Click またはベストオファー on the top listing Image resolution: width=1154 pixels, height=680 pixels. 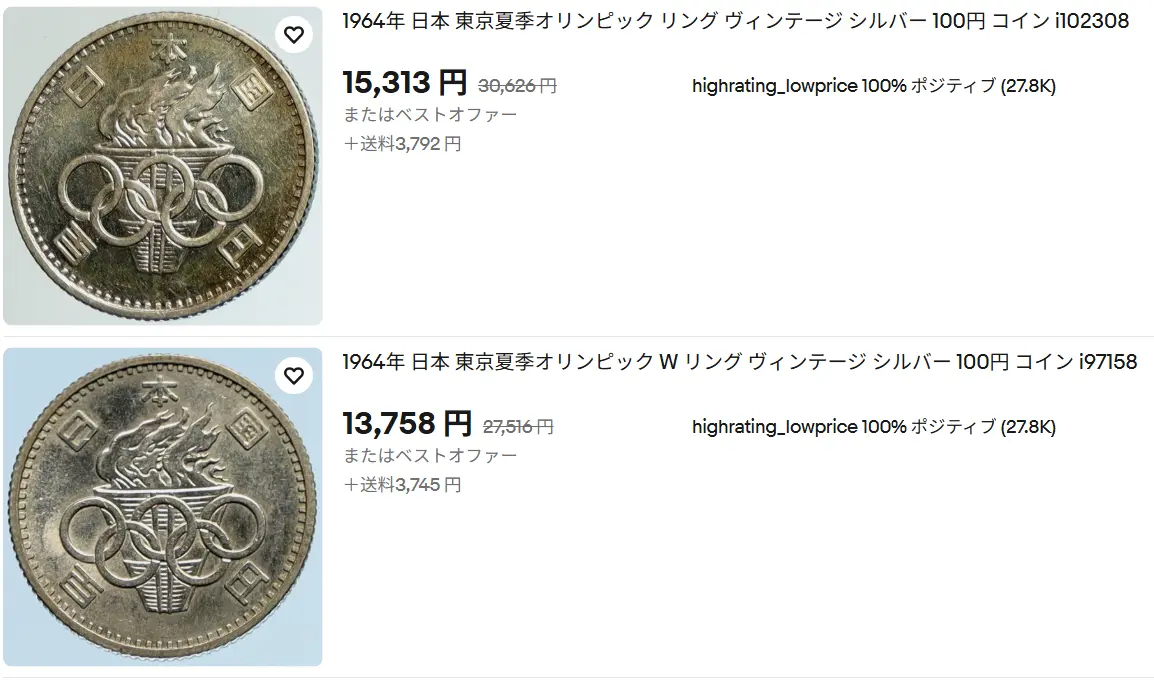point(429,114)
